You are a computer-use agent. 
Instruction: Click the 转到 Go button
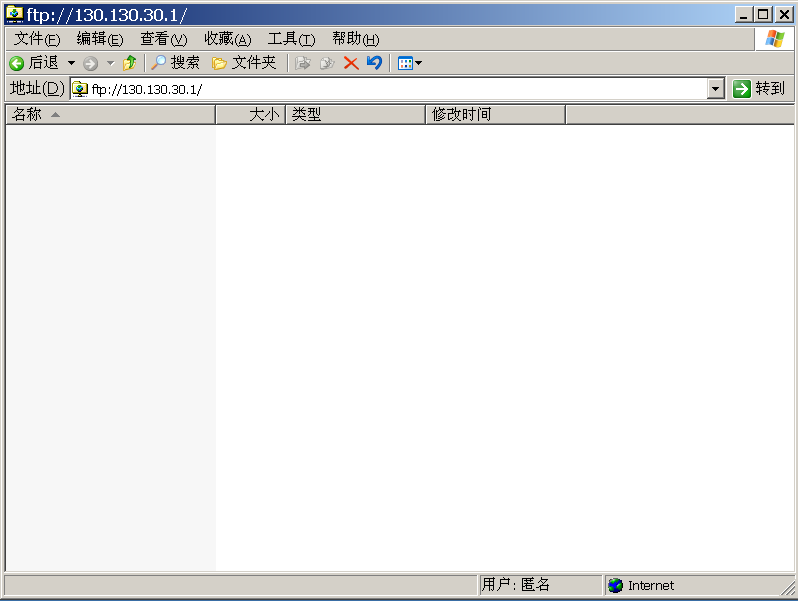pyautogui.click(x=759, y=89)
